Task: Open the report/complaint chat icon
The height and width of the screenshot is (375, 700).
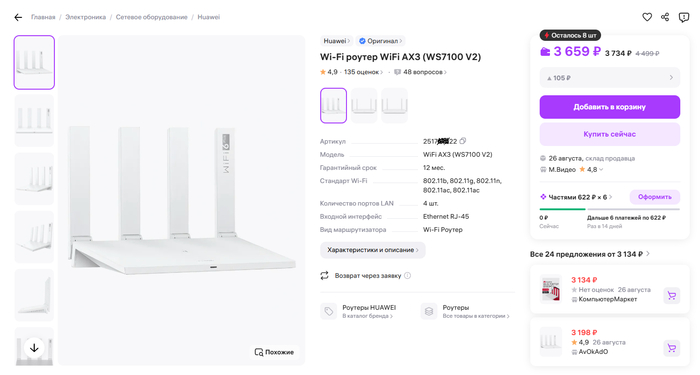Action: click(x=683, y=17)
